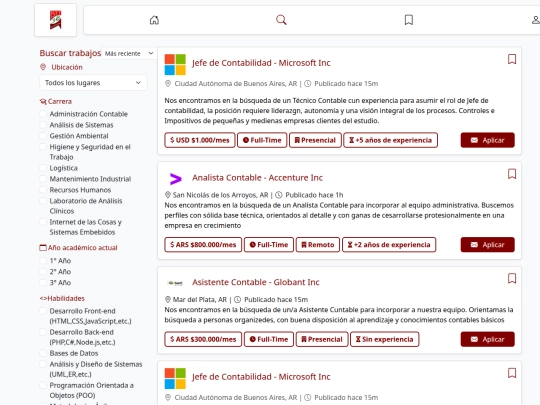This screenshot has width=540, height=405.
Task: Open the user profile icon
Action: pyautogui.click(x=536, y=20)
